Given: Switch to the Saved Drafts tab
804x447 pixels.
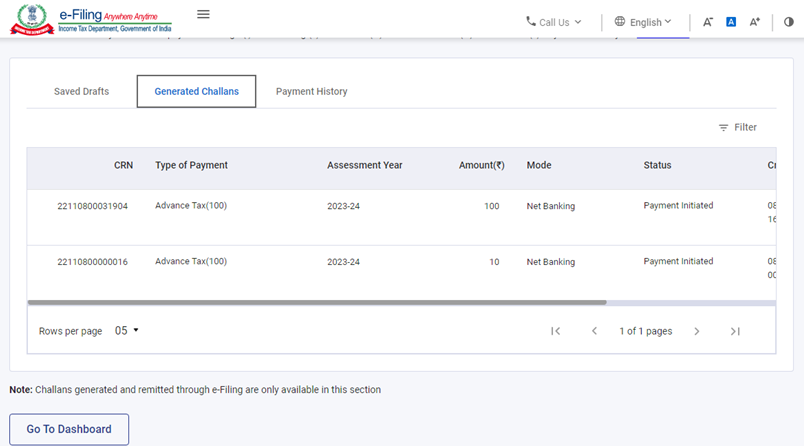Looking at the screenshot, I should tap(81, 91).
